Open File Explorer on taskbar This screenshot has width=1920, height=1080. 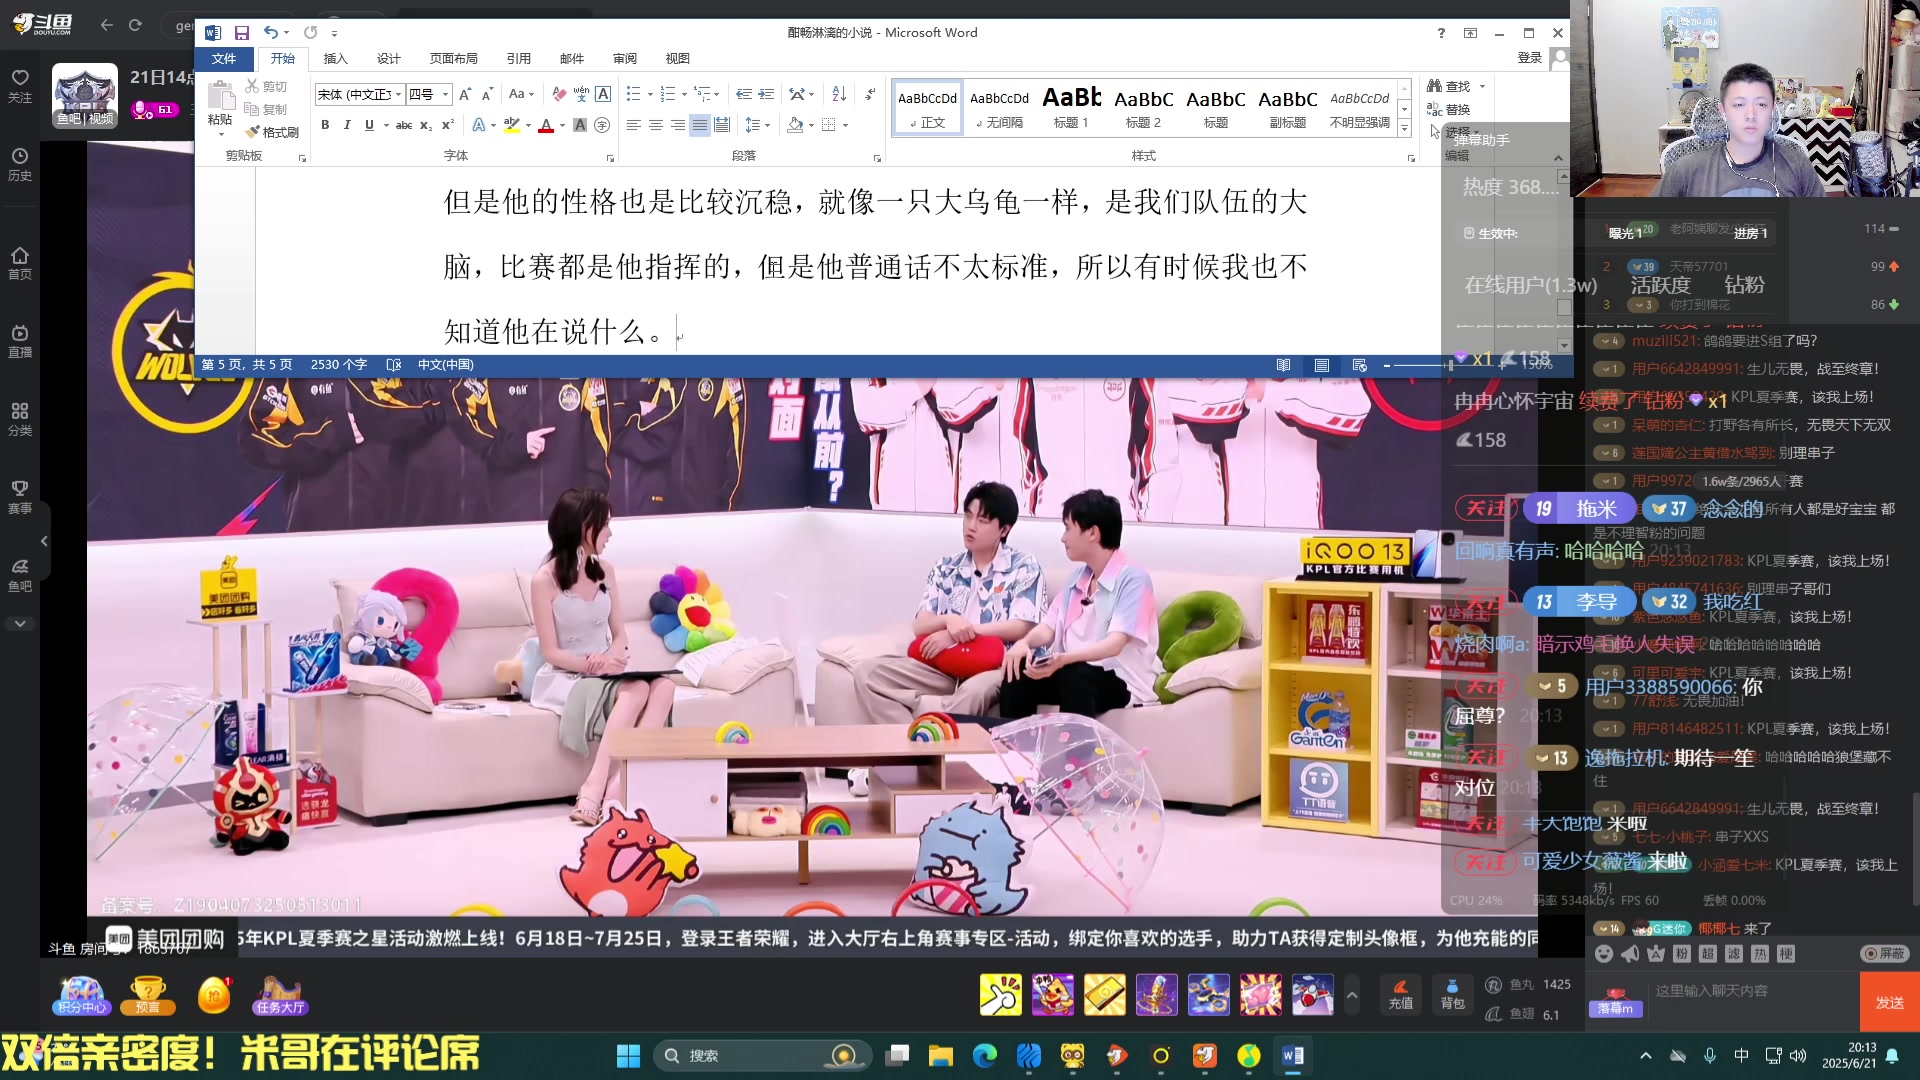(941, 1055)
